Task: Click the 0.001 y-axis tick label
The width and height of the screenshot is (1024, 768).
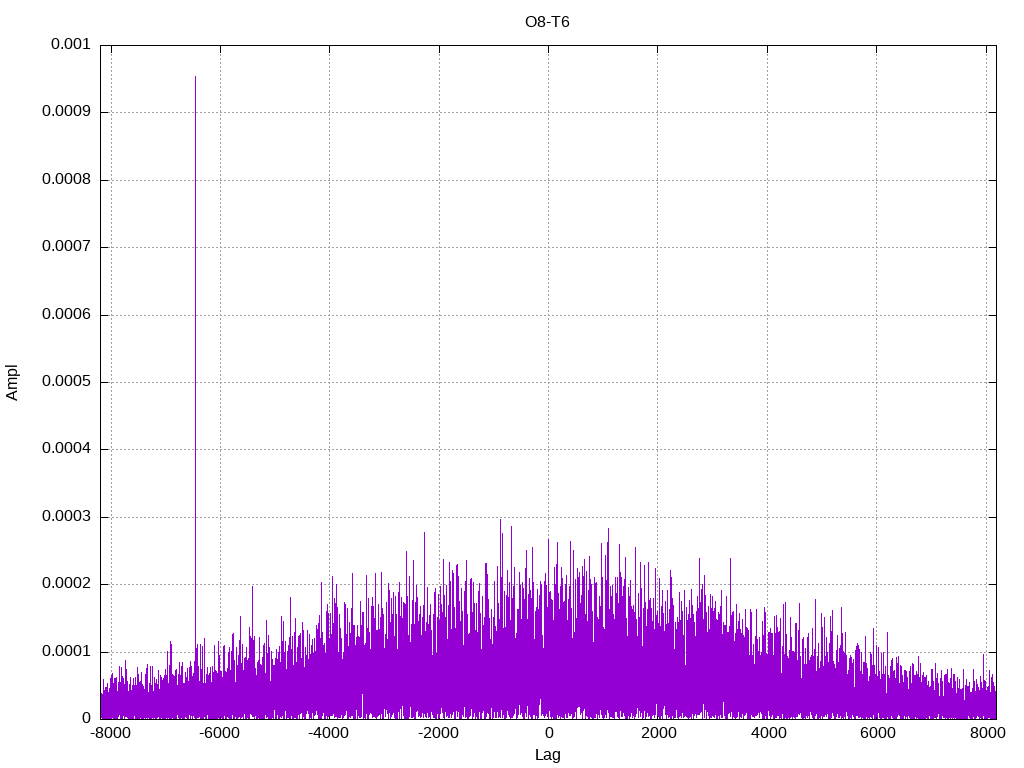Action: (68, 45)
